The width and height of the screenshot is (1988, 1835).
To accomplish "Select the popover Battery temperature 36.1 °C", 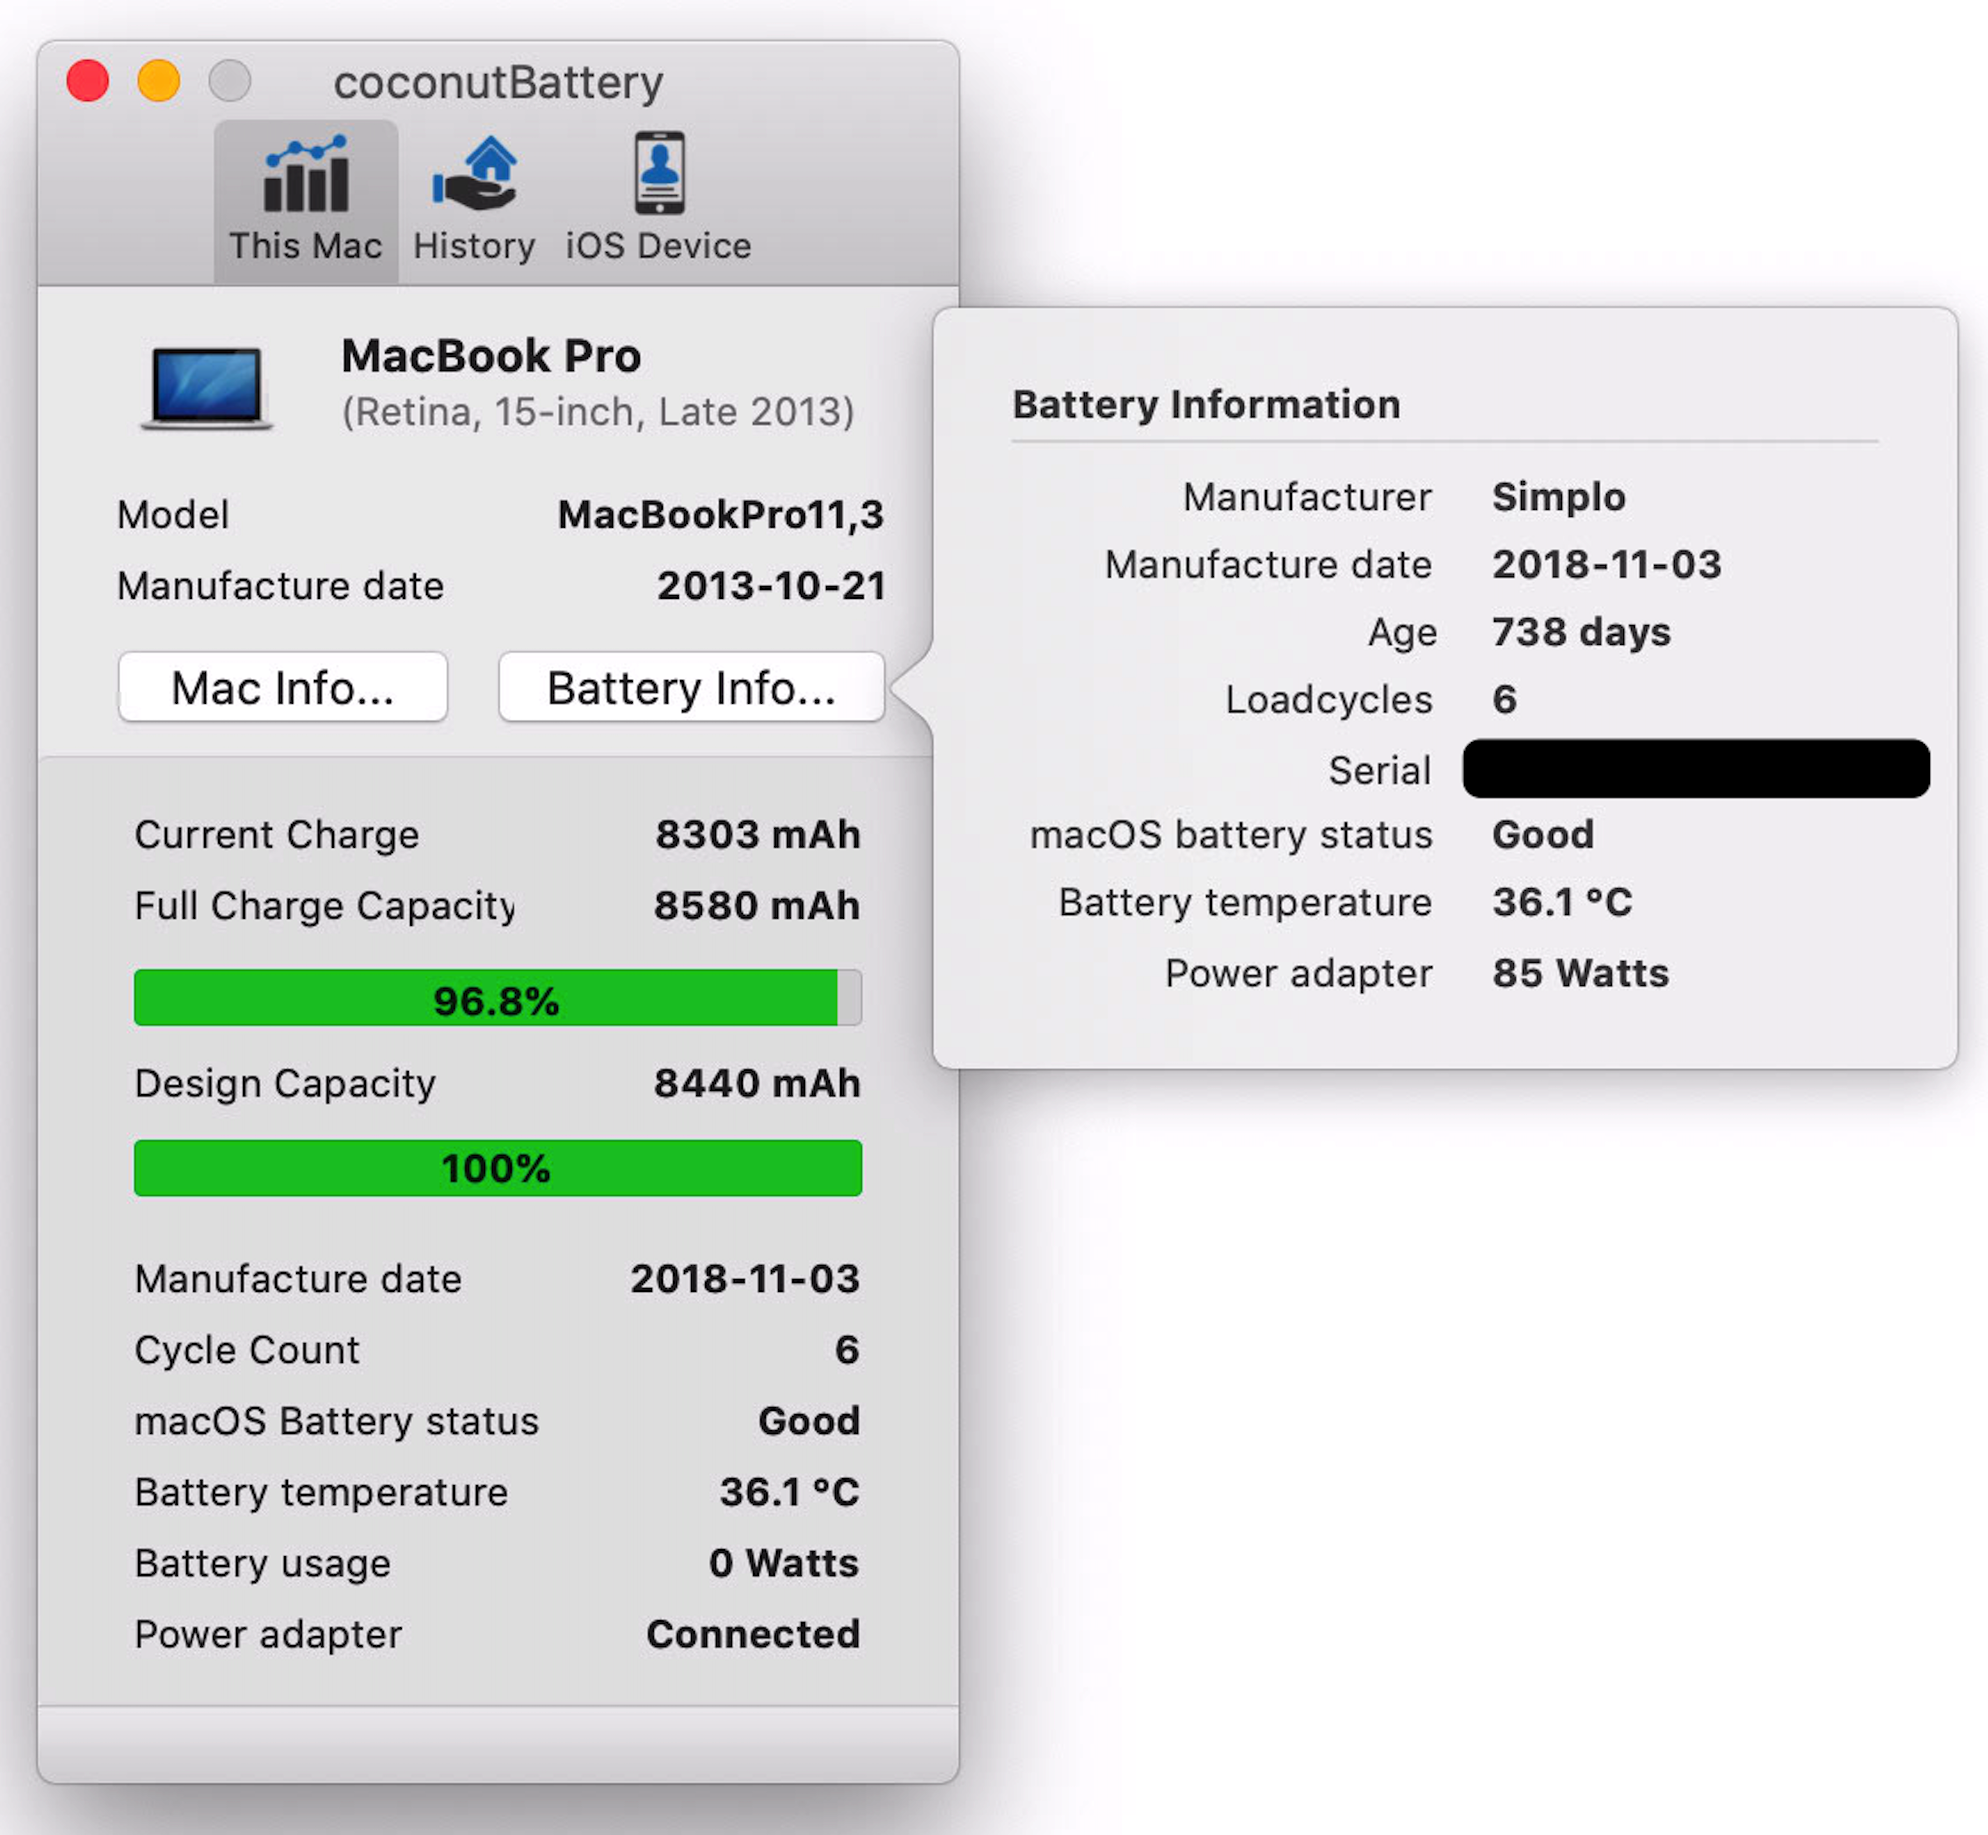I will coord(1562,902).
